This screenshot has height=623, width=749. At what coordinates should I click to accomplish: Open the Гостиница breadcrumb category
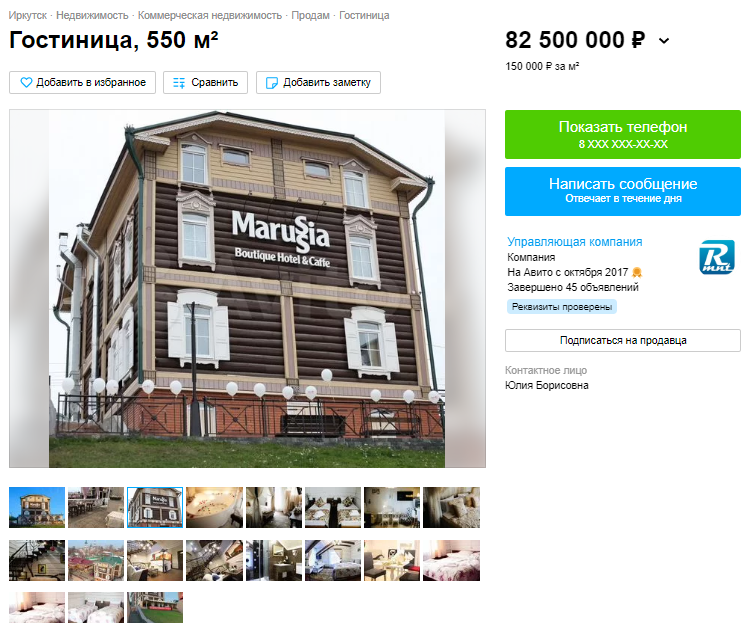pos(364,15)
